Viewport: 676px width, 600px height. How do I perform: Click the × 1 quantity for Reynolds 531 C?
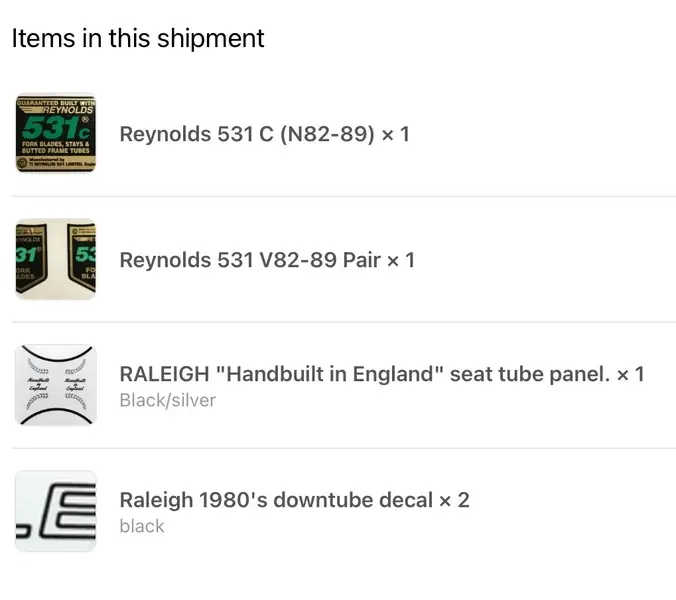coord(395,134)
